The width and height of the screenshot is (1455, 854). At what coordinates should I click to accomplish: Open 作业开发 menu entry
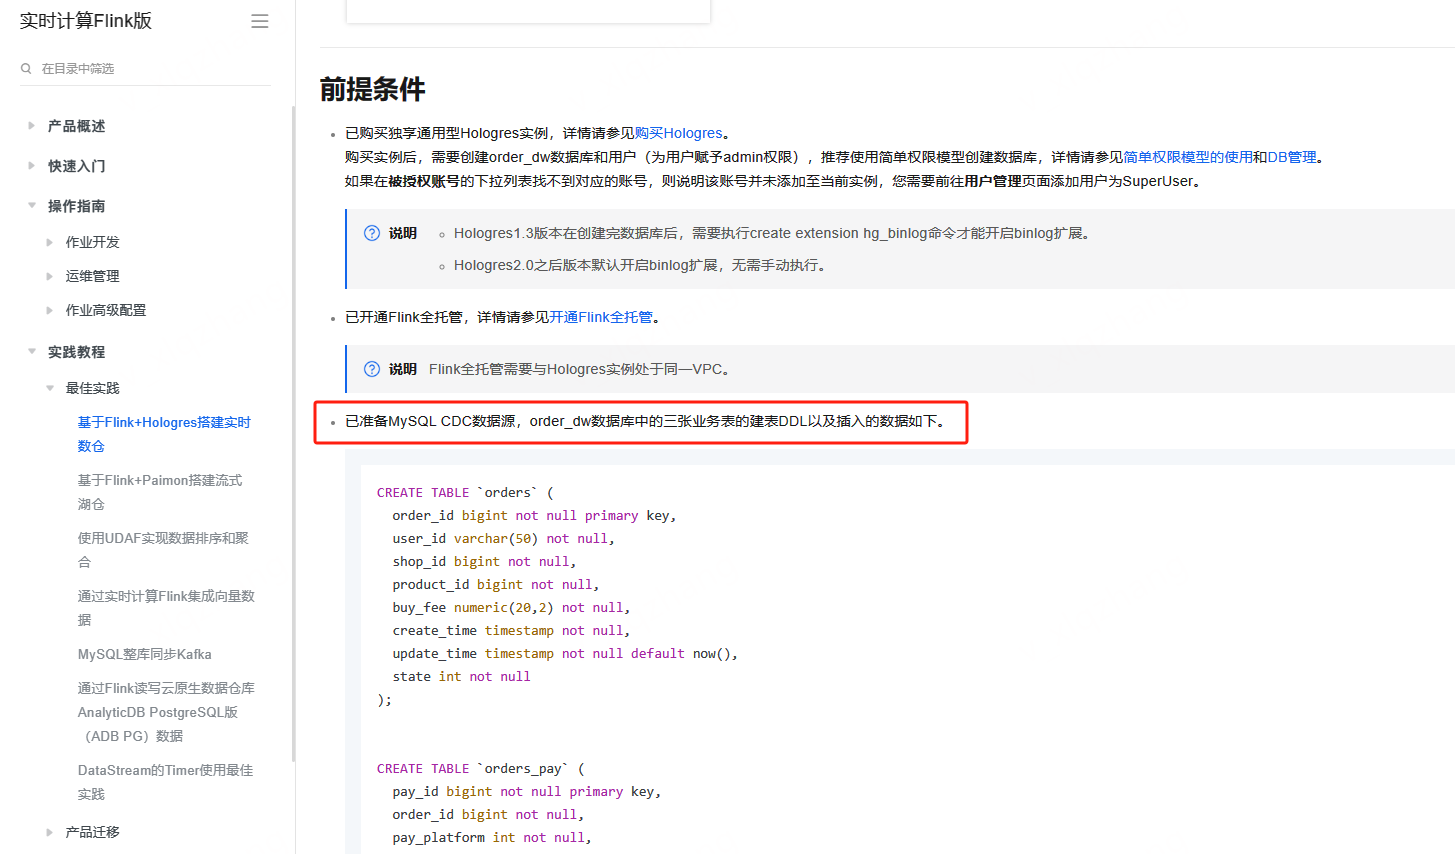click(x=93, y=242)
